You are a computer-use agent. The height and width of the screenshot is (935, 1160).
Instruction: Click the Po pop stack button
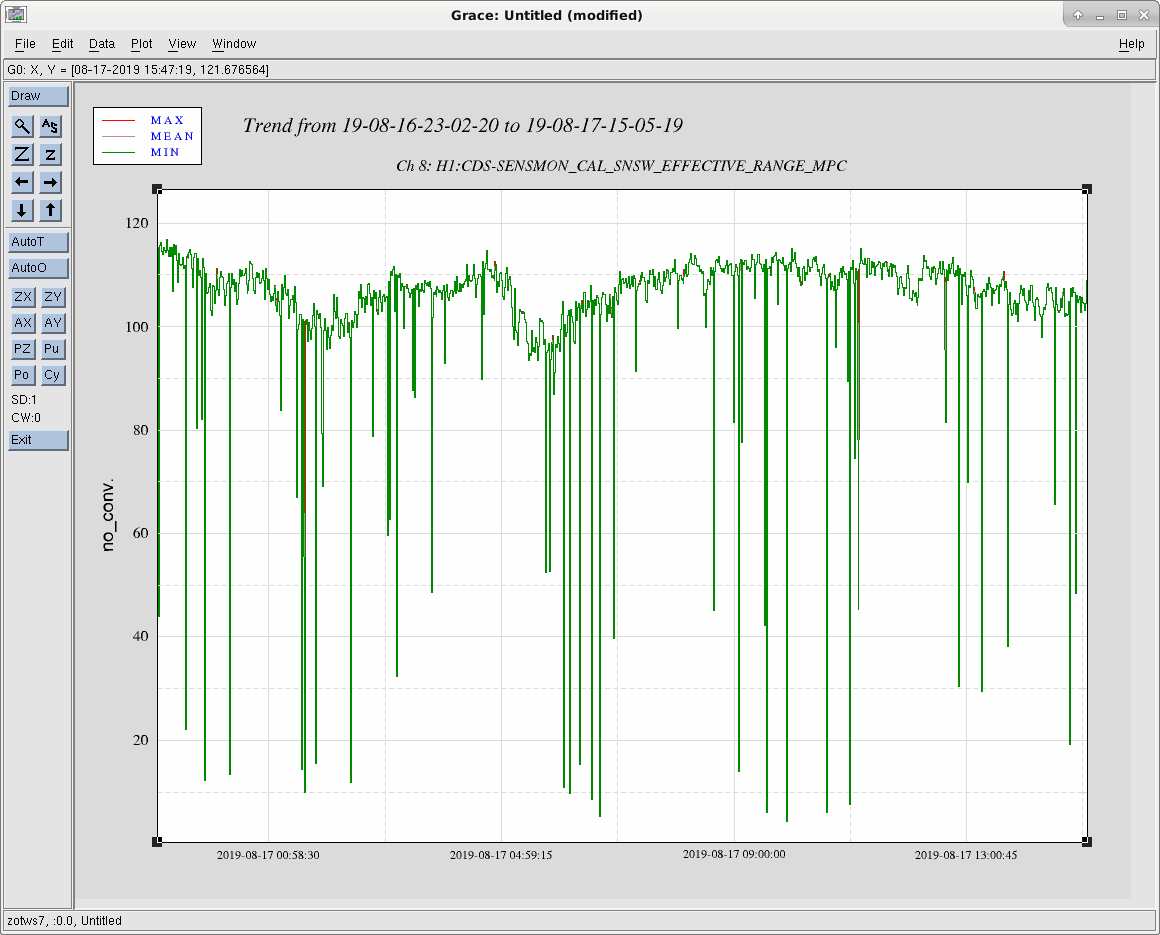pos(23,374)
